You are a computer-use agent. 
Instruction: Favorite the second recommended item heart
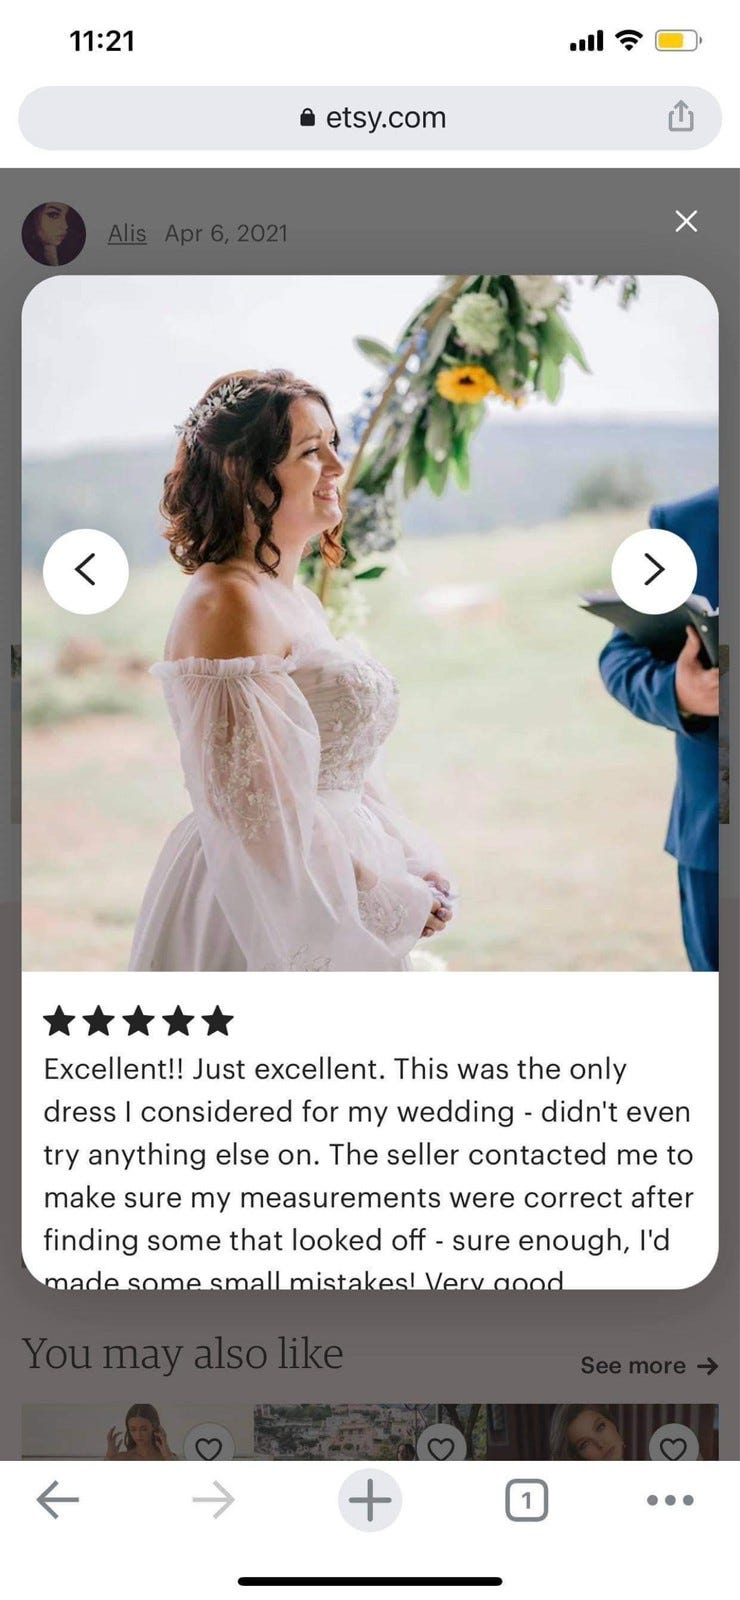(x=441, y=1444)
